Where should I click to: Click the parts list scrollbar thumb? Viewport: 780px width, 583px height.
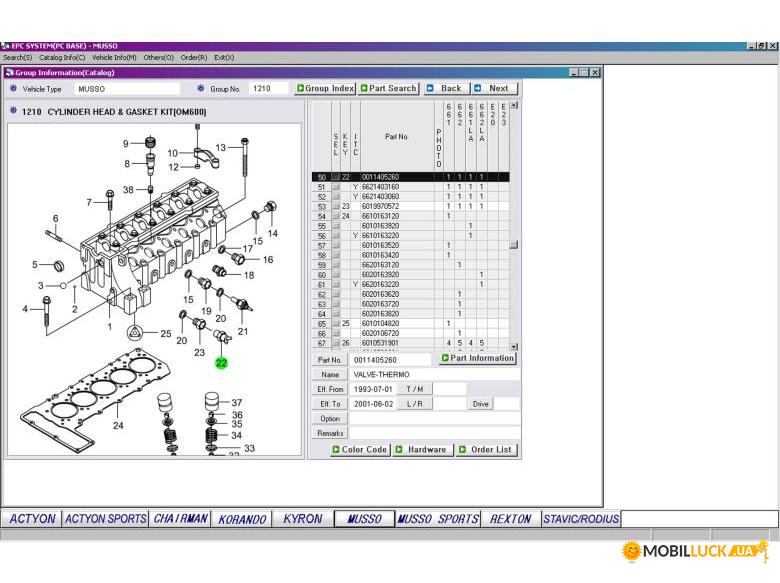[x=514, y=245]
